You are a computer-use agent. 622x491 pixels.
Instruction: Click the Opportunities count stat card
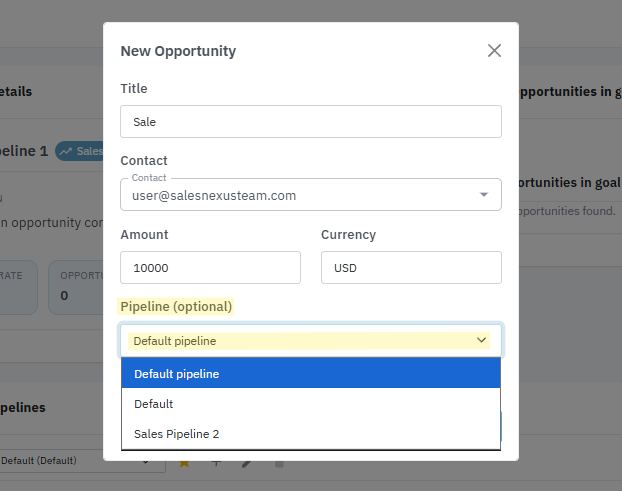[x=80, y=286]
